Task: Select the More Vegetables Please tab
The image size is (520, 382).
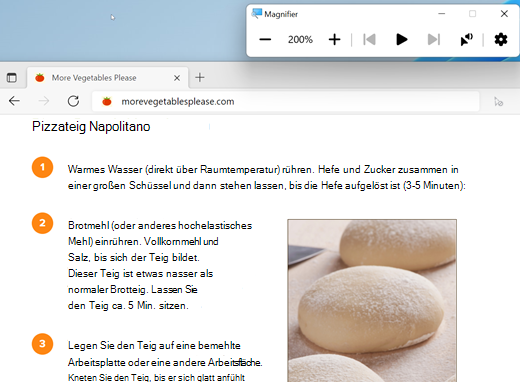Action: (x=108, y=78)
